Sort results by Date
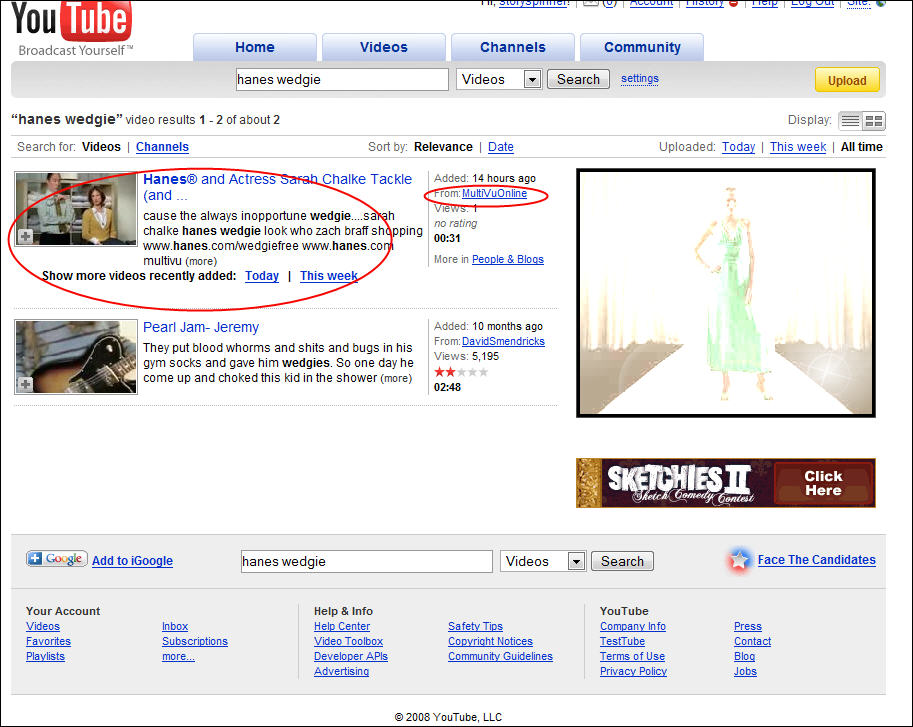Screen dimensions: 913x727 [x=501, y=147]
